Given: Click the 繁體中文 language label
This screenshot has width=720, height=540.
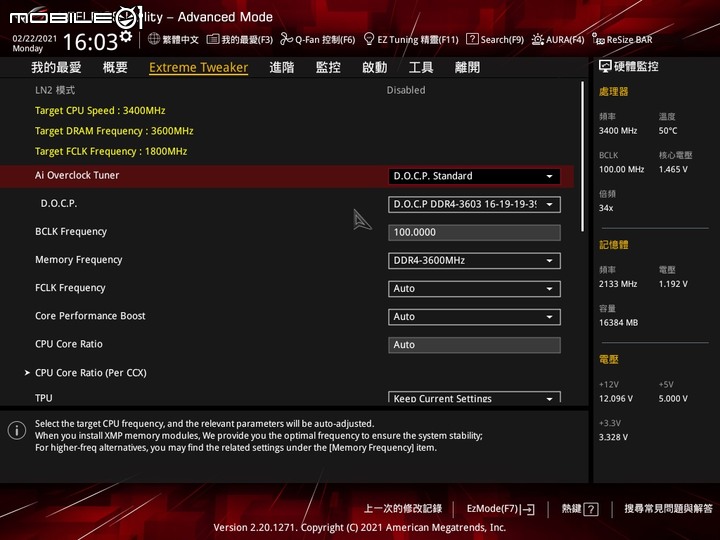Looking at the screenshot, I should pyautogui.click(x=180, y=39).
